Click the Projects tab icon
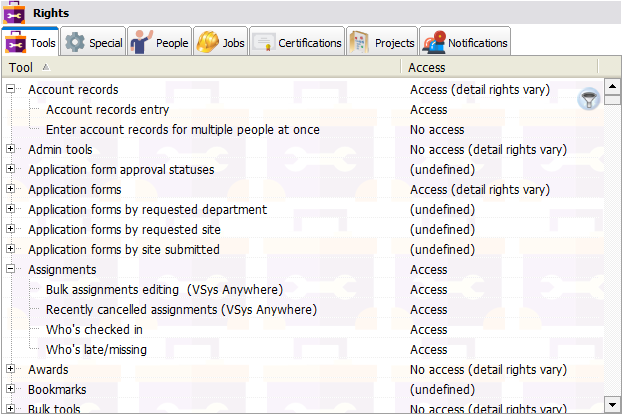623x415 pixels. tap(359, 43)
